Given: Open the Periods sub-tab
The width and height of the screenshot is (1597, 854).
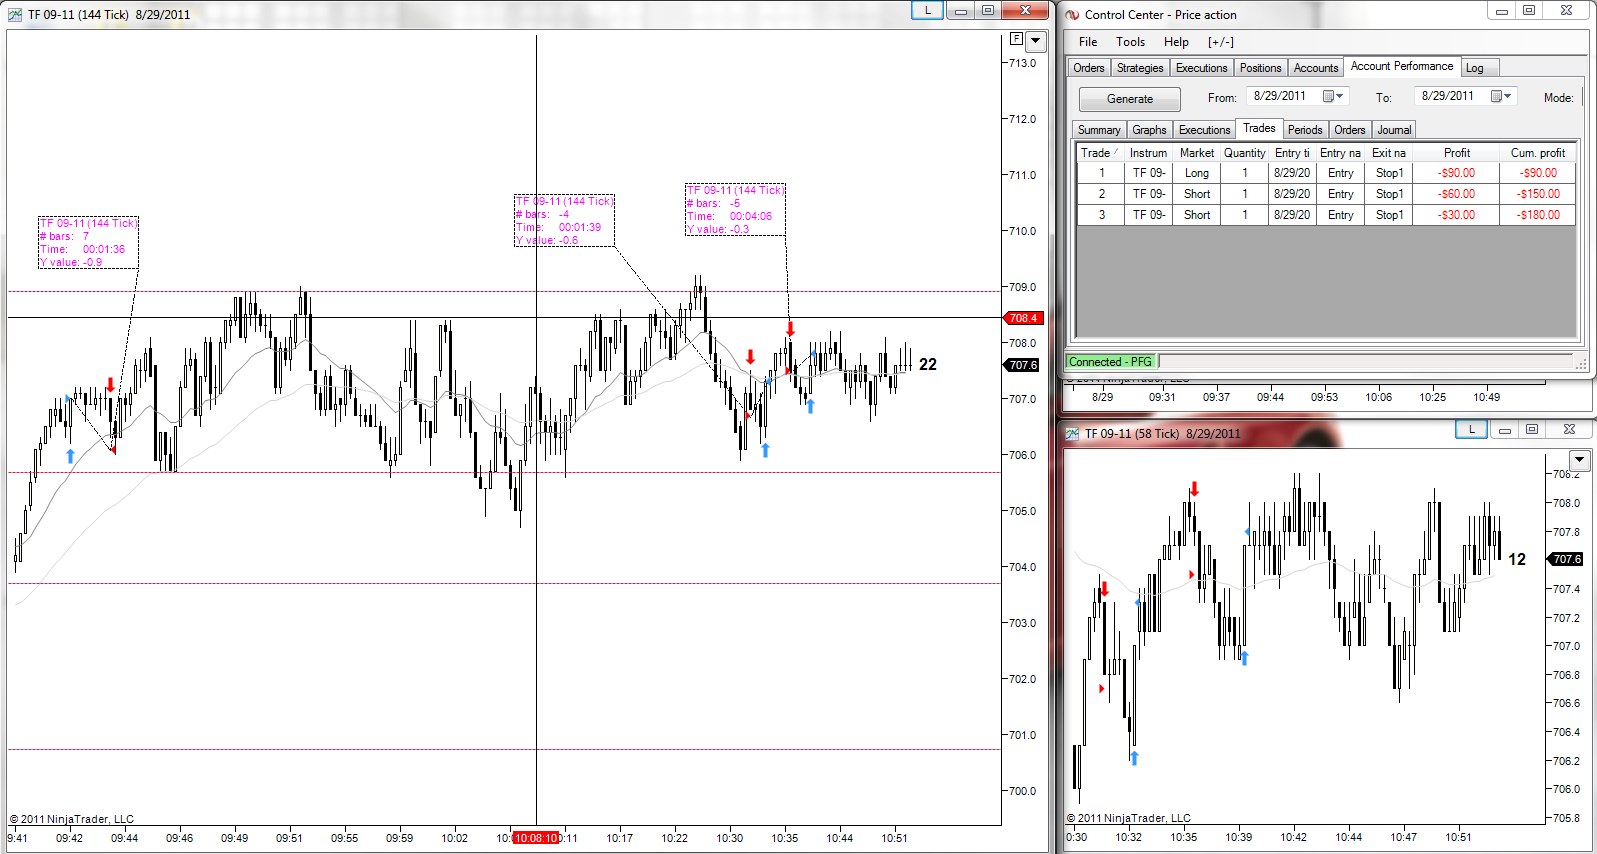Looking at the screenshot, I should 1305,130.
